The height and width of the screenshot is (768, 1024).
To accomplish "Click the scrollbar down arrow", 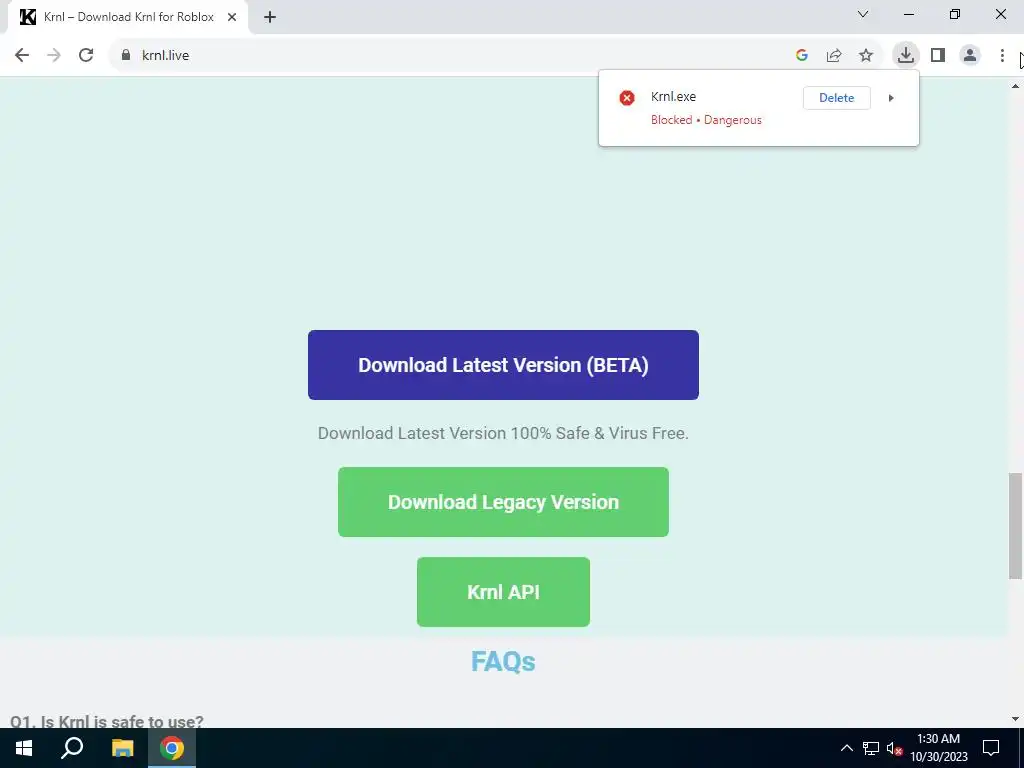I will pos(1015,719).
